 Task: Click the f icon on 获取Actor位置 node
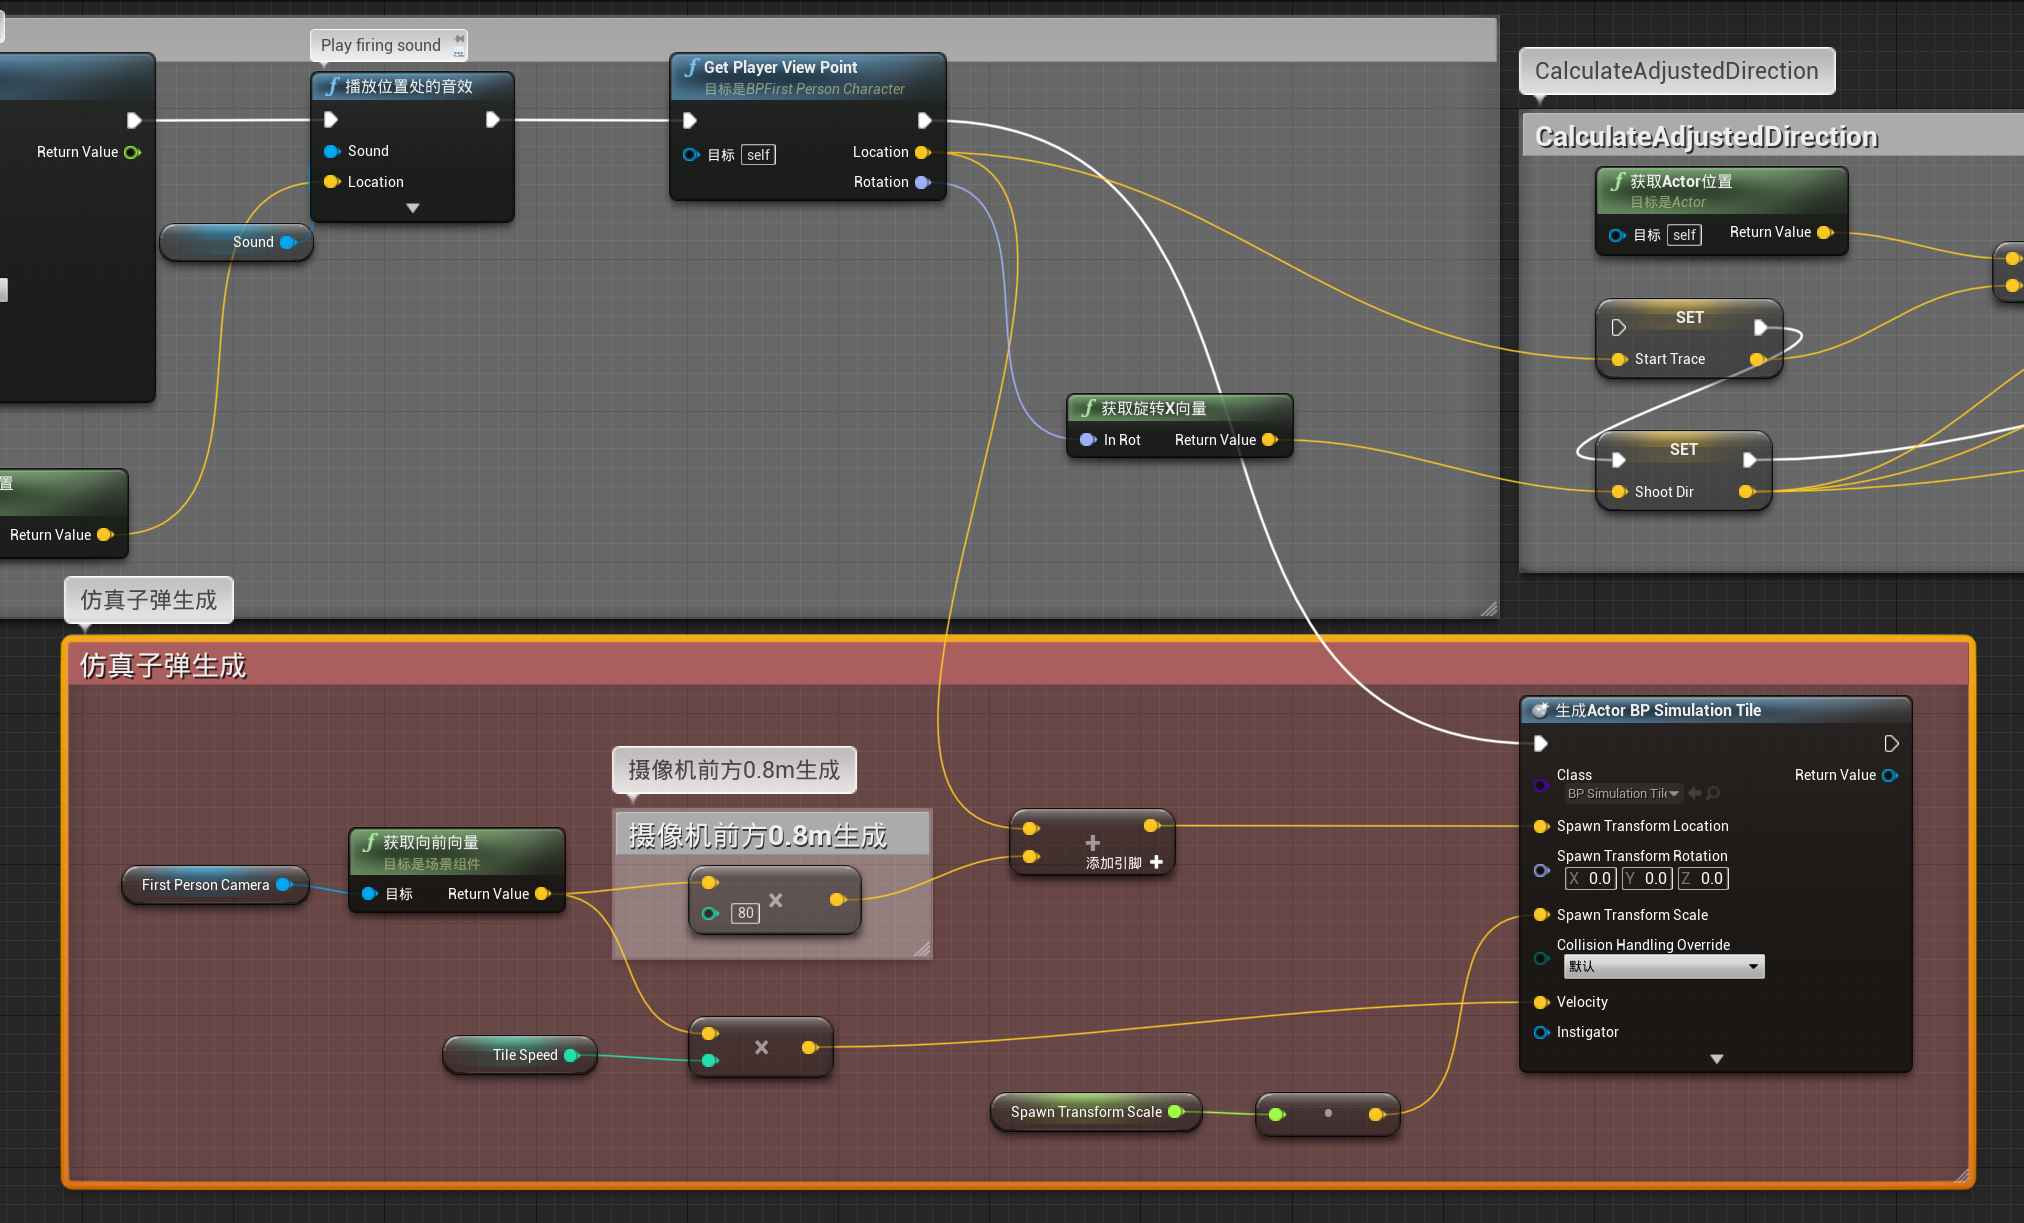click(1617, 181)
